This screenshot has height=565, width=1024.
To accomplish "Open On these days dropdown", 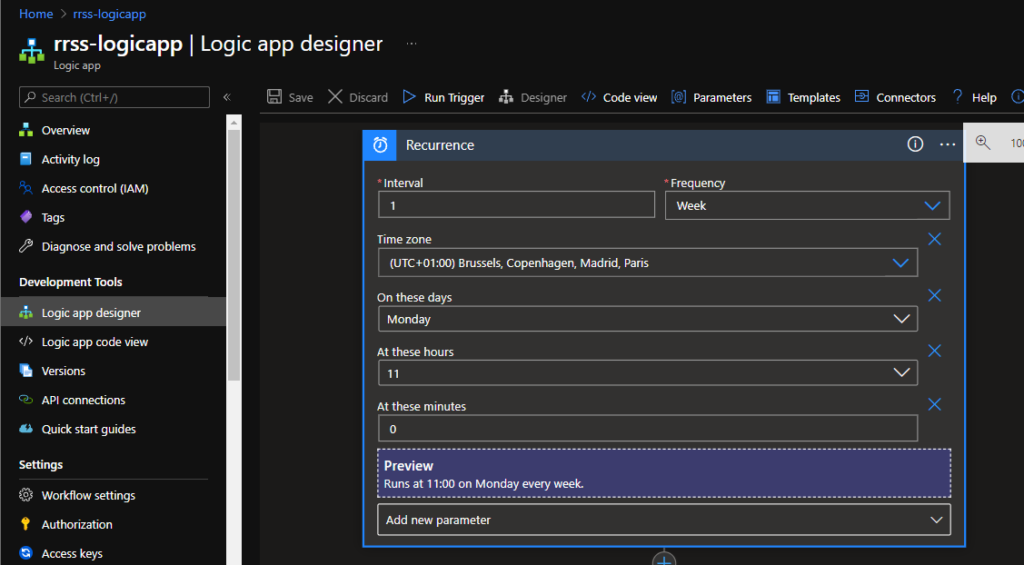I will 648,319.
